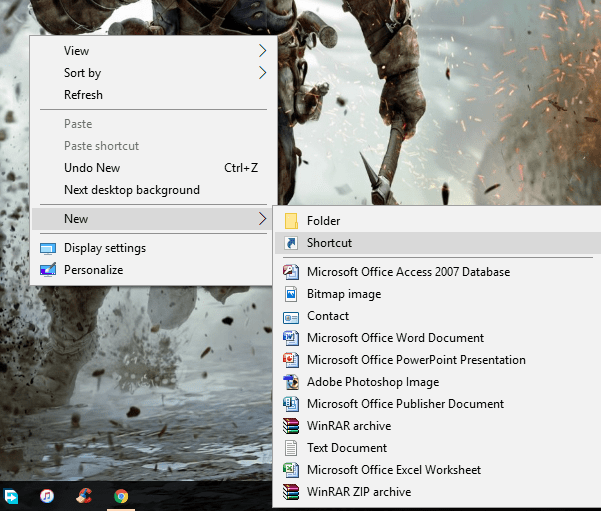The image size is (601, 511).
Task: Click the Folder icon in New submenu
Action: pos(291,221)
